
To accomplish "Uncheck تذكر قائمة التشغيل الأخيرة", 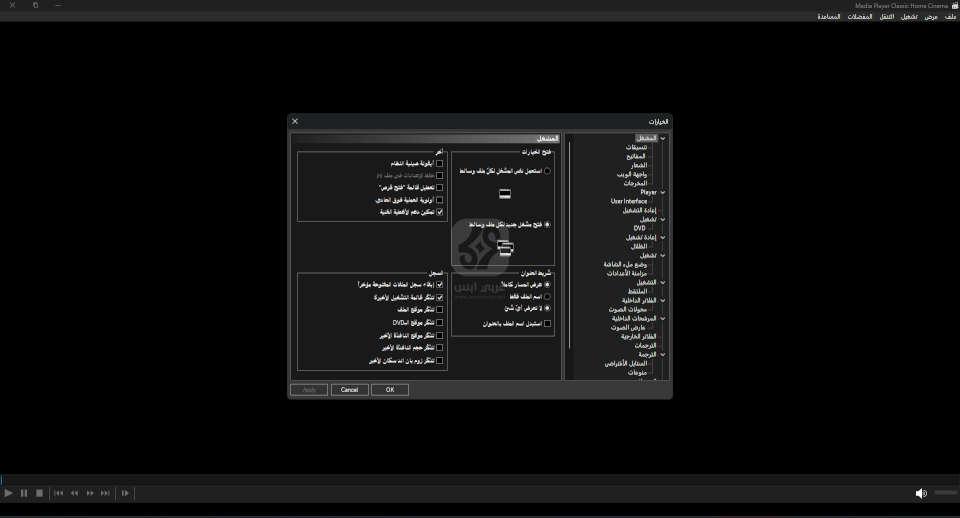I will pos(440,297).
